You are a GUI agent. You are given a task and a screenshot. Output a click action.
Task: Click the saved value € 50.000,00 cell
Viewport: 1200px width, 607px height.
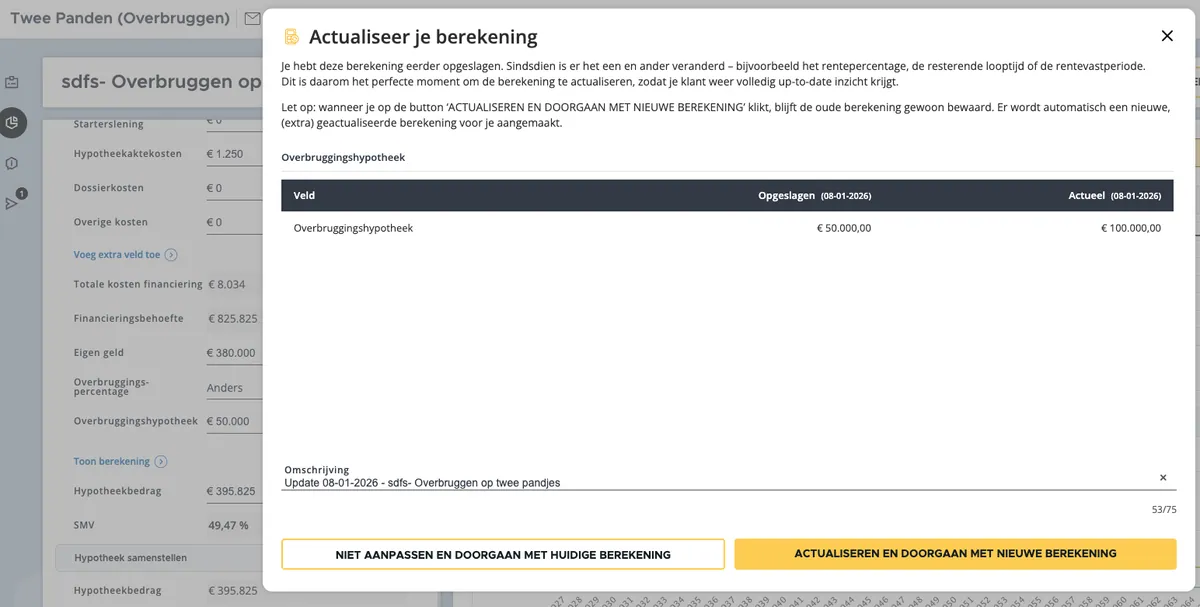coord(844,228)
